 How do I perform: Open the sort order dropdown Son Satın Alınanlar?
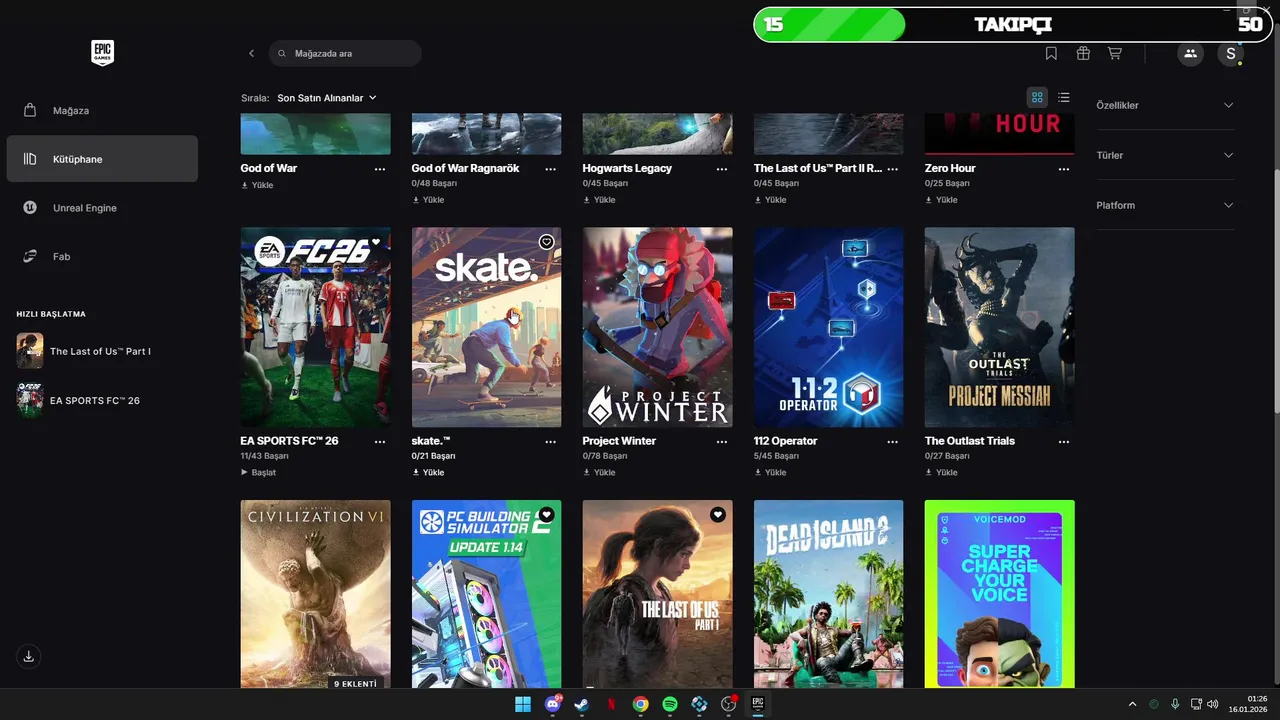[x=327, y=98]
